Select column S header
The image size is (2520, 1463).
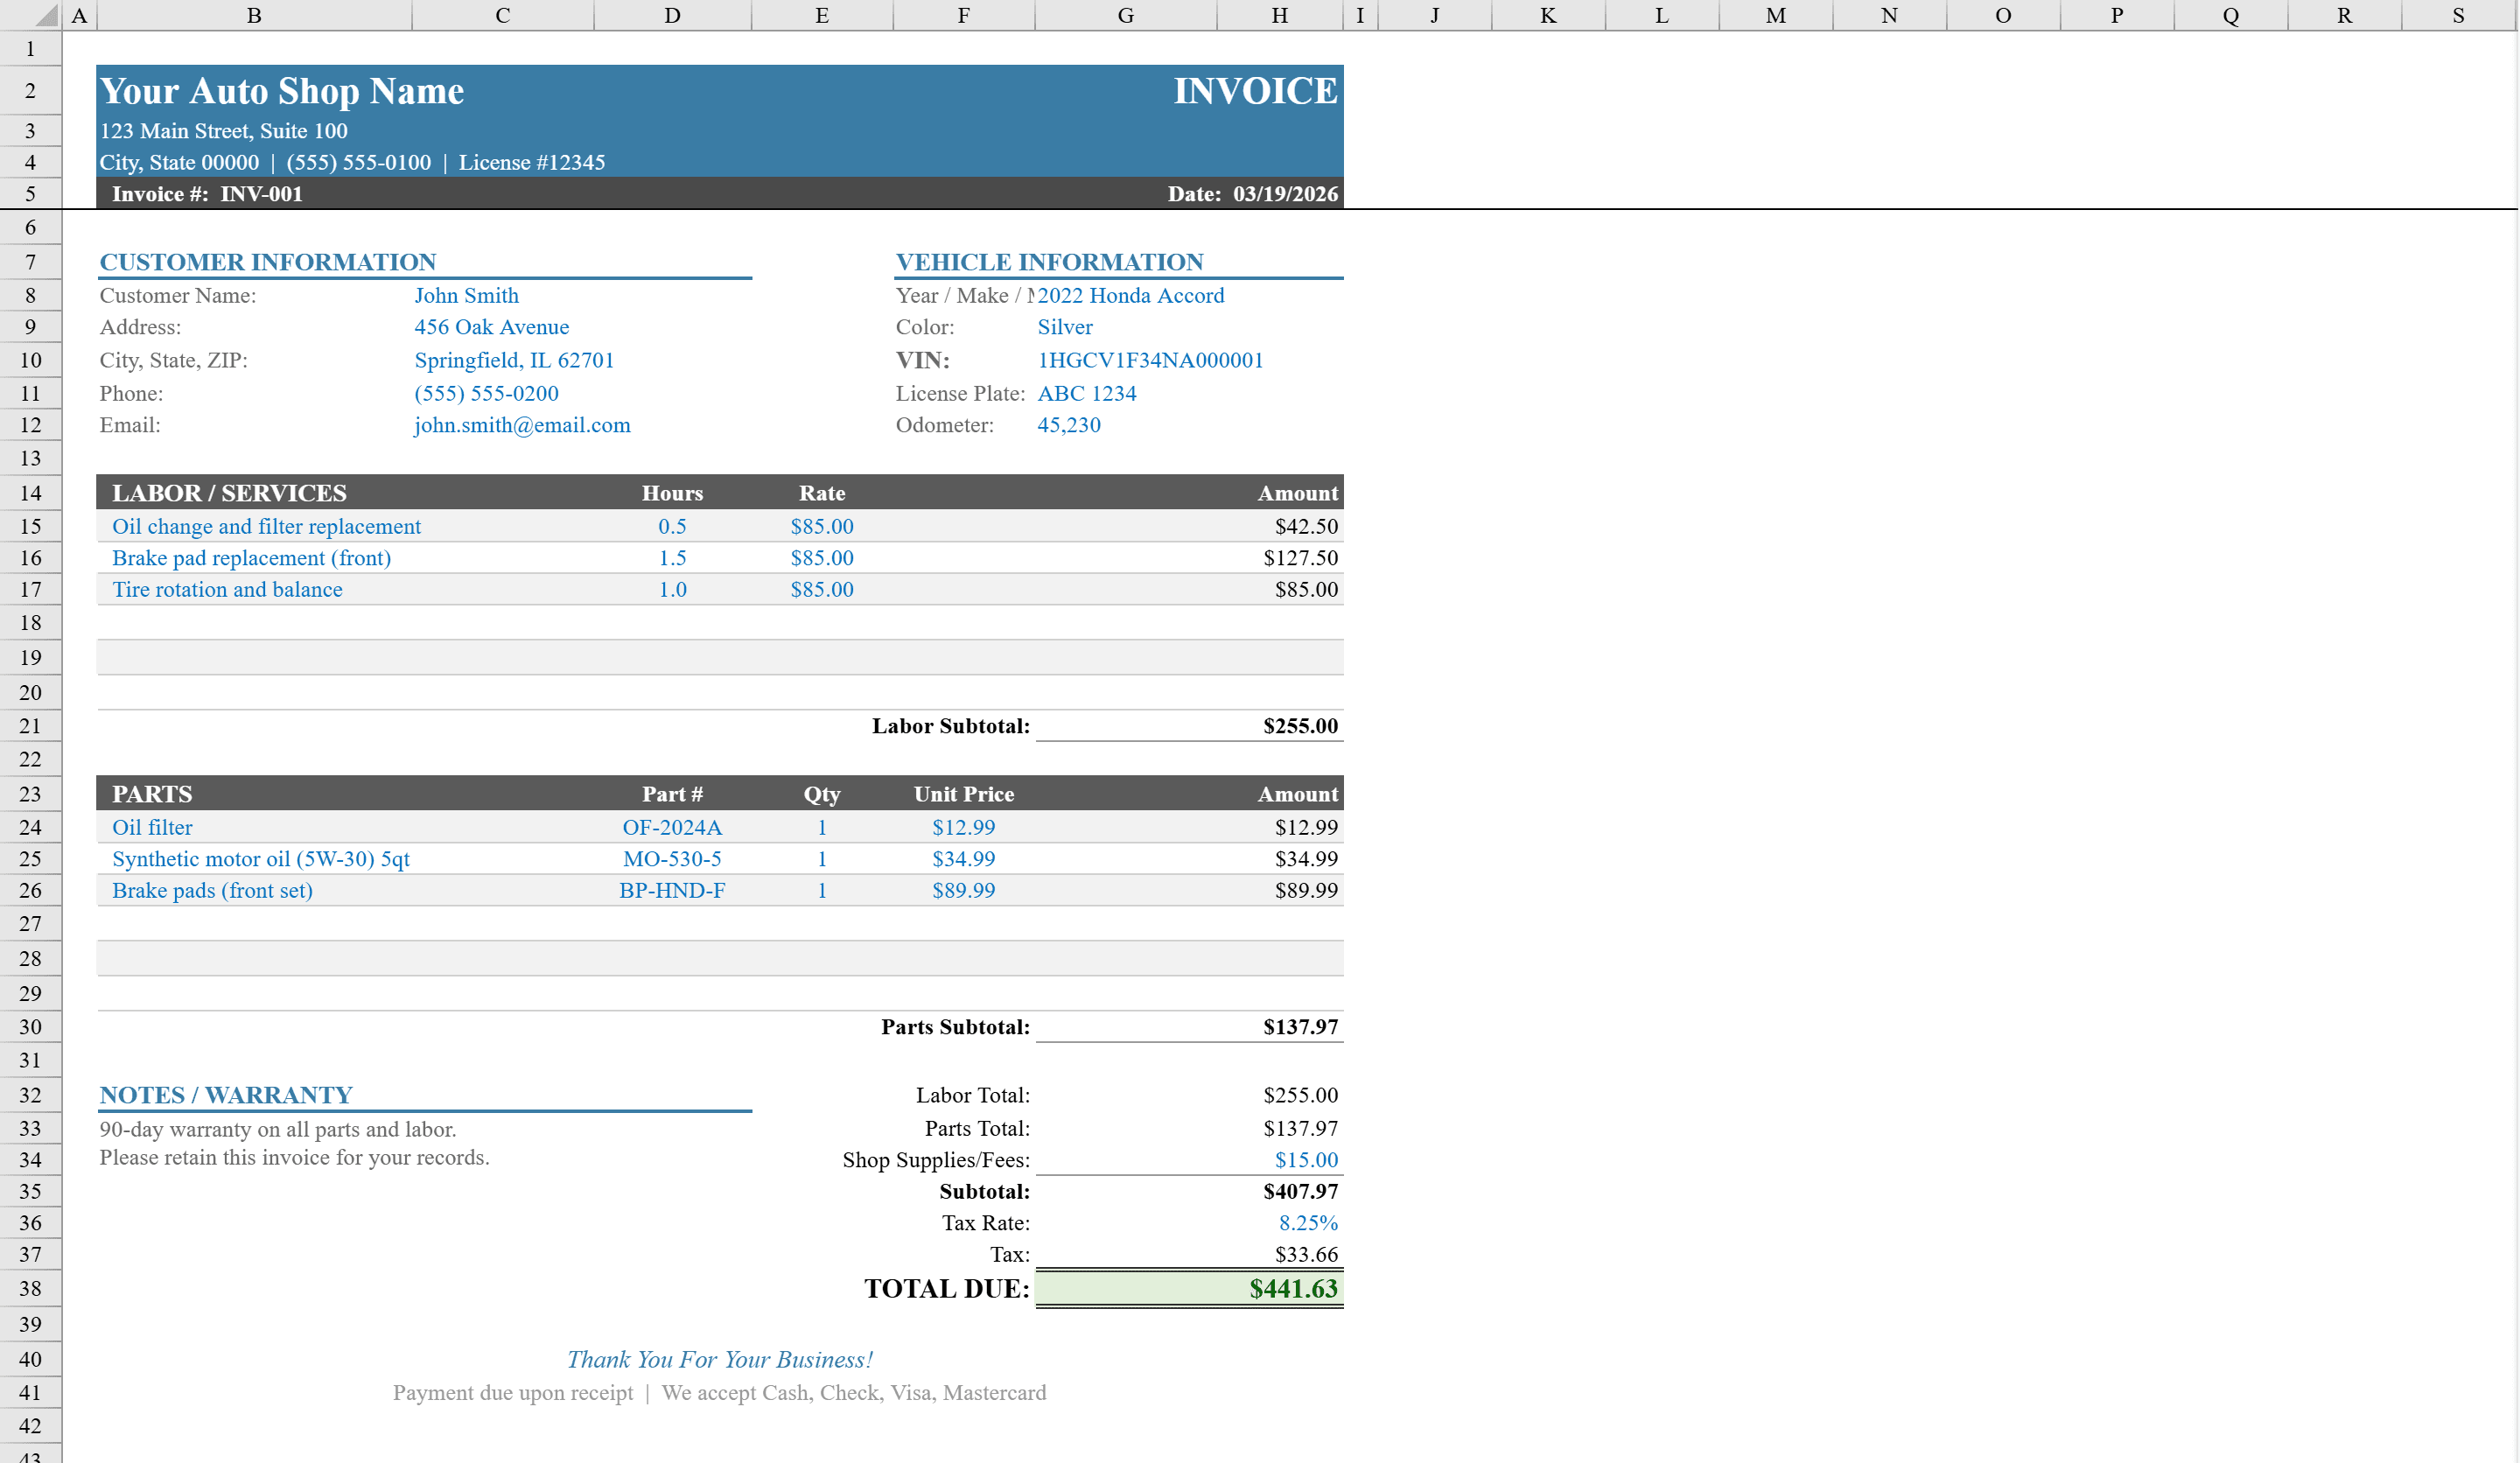tap(2458, 15)
